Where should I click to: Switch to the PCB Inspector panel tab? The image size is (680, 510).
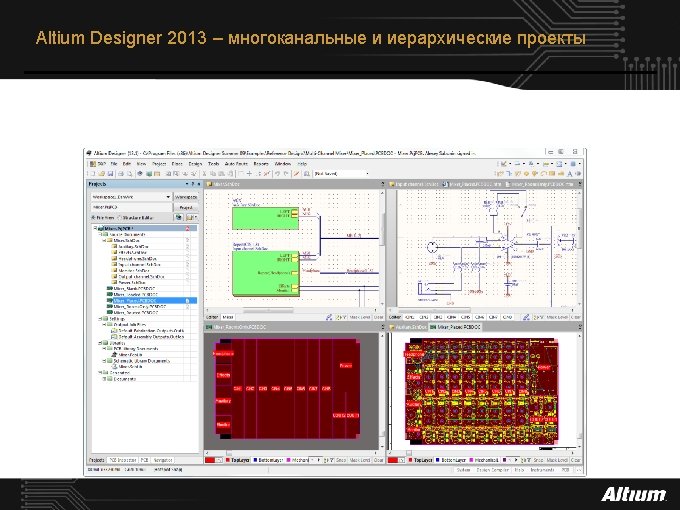(x=122, y=460)
